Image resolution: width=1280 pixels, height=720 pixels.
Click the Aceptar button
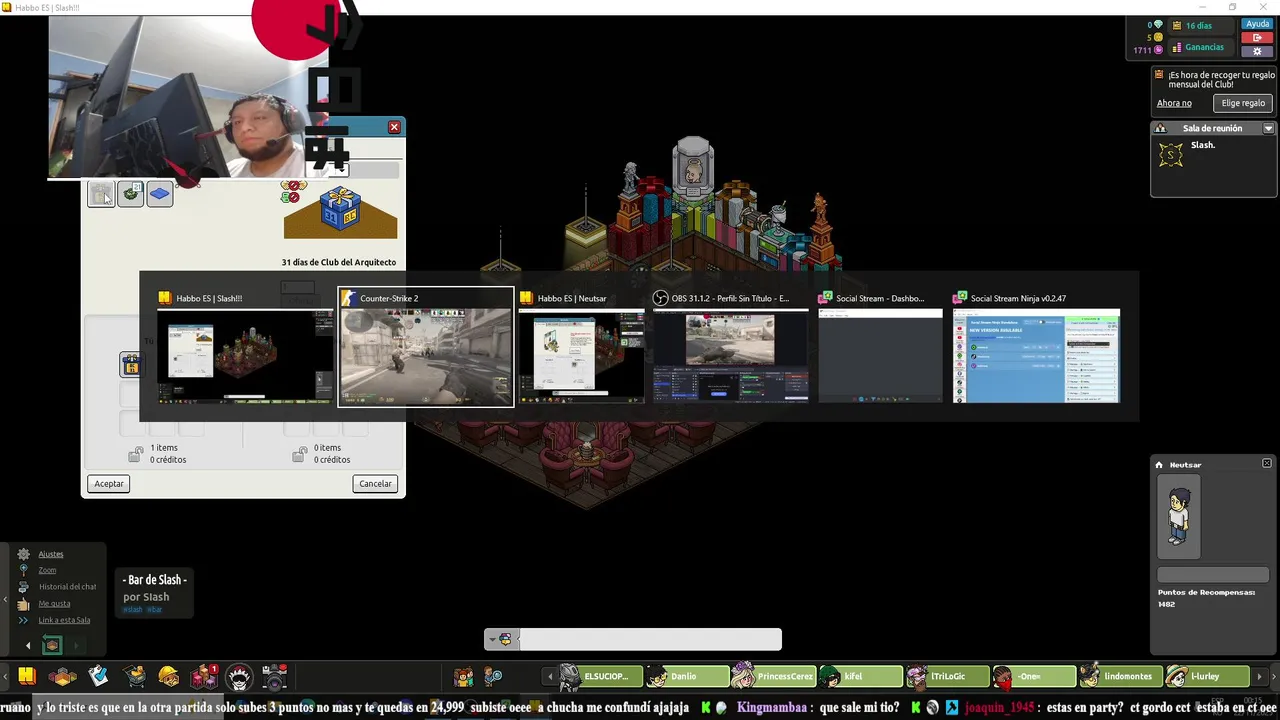pyautogui.click(x=109, y=484)
